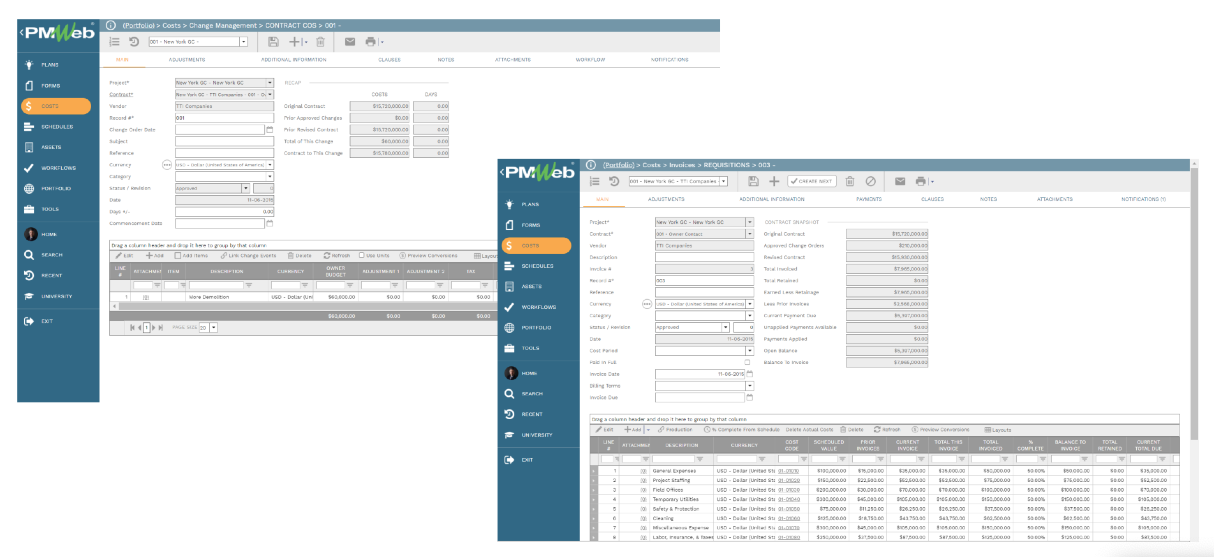Click delete trash icon in Change Order toolbar
This screenshot has height=557, width=1214.
[320, 42]
